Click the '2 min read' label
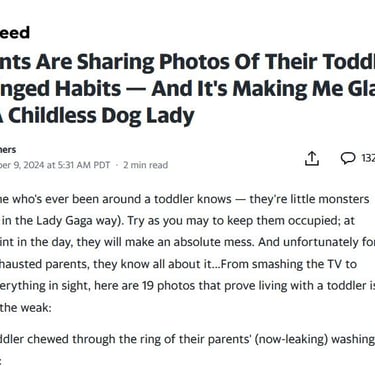375x366 pixels. pos(145,165)
